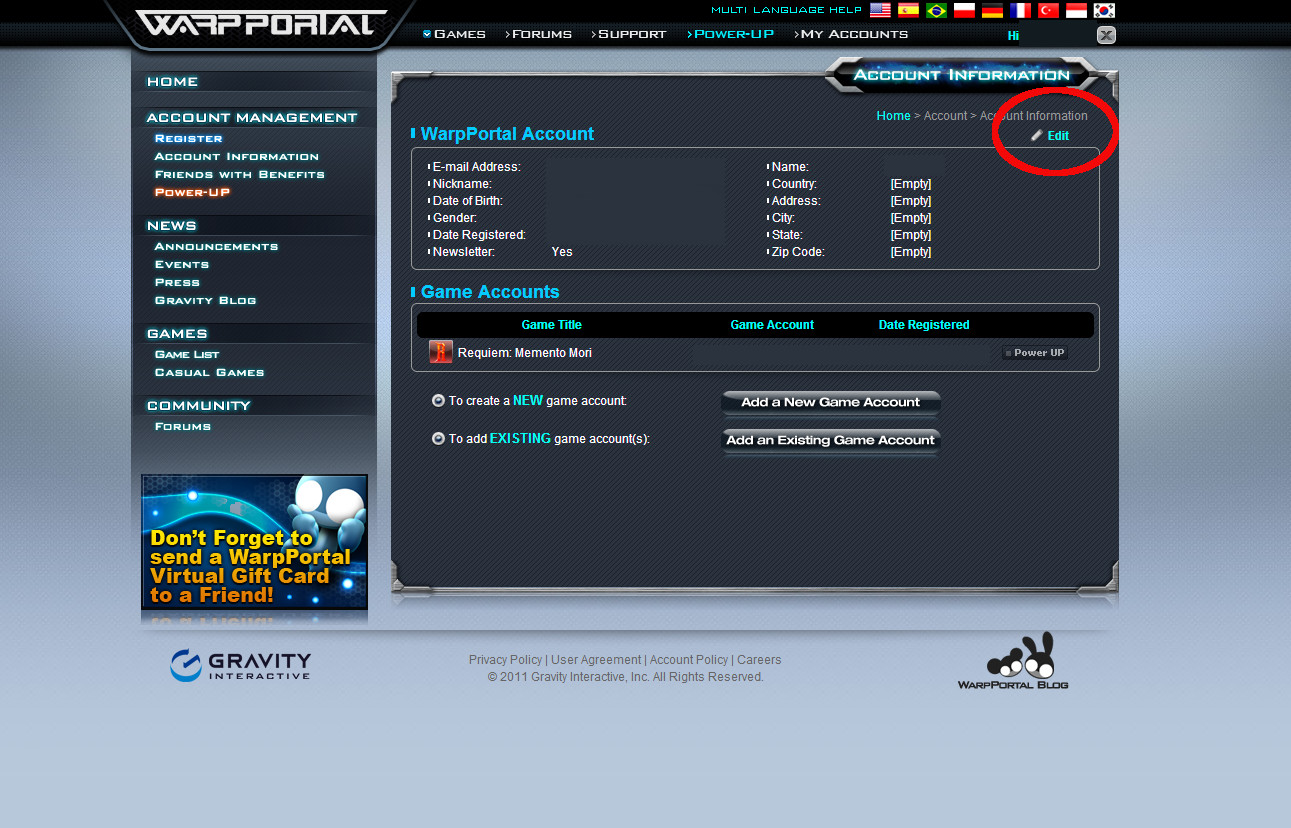1291x828 pixels.
Task: Open the sidebar Power-UP link
Action: 192,192
